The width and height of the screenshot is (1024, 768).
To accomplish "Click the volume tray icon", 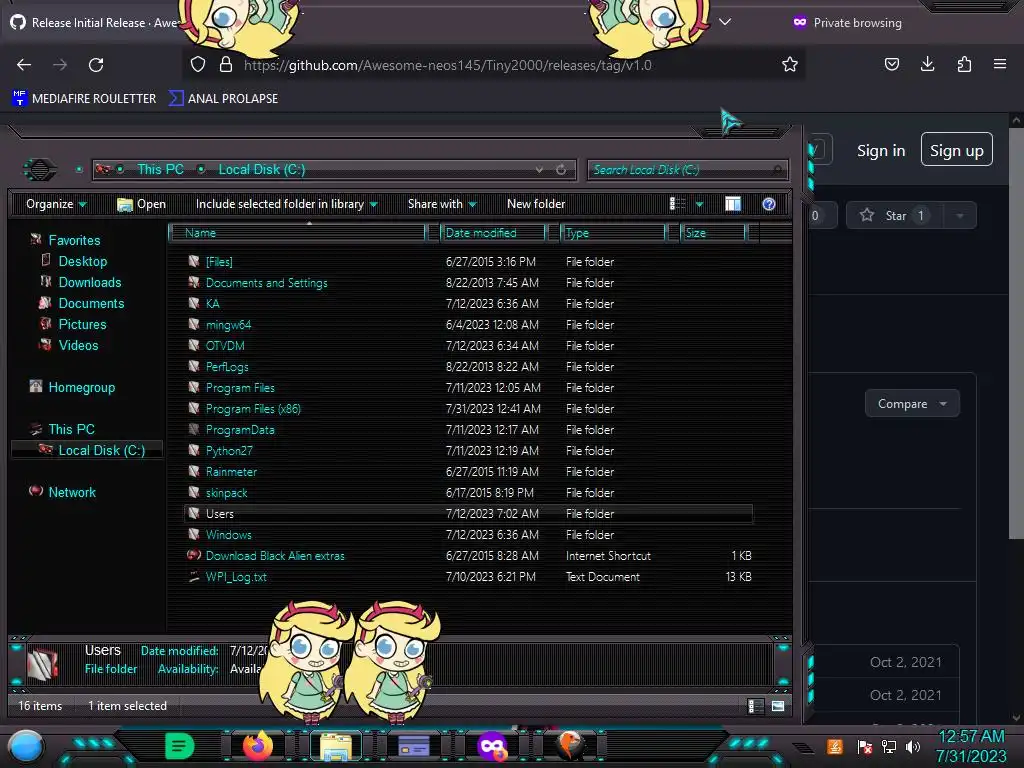I will point(912,747).
